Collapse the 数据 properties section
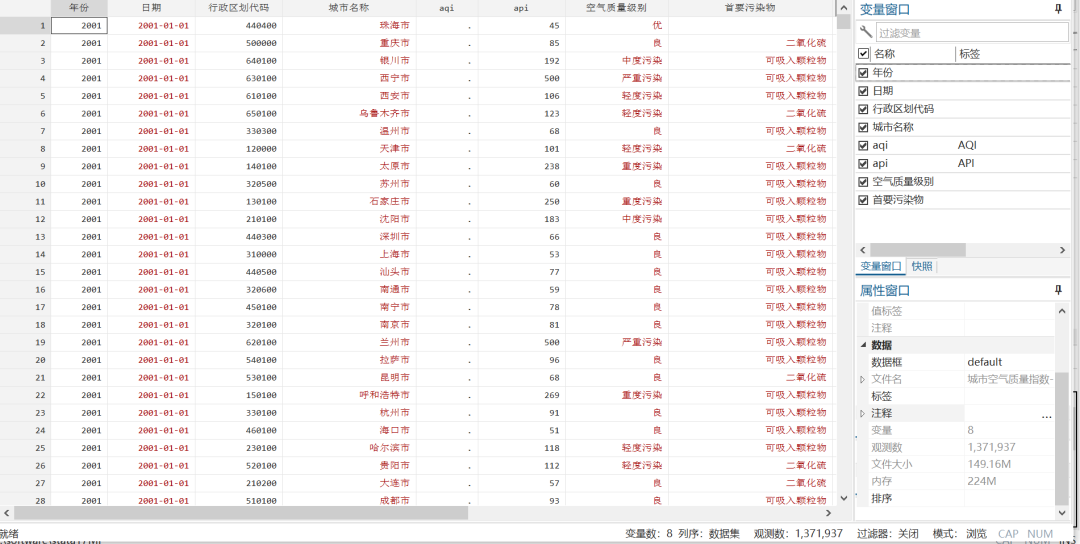The width and height of the screenshot is (1080, 544). [x=863, y=345]
